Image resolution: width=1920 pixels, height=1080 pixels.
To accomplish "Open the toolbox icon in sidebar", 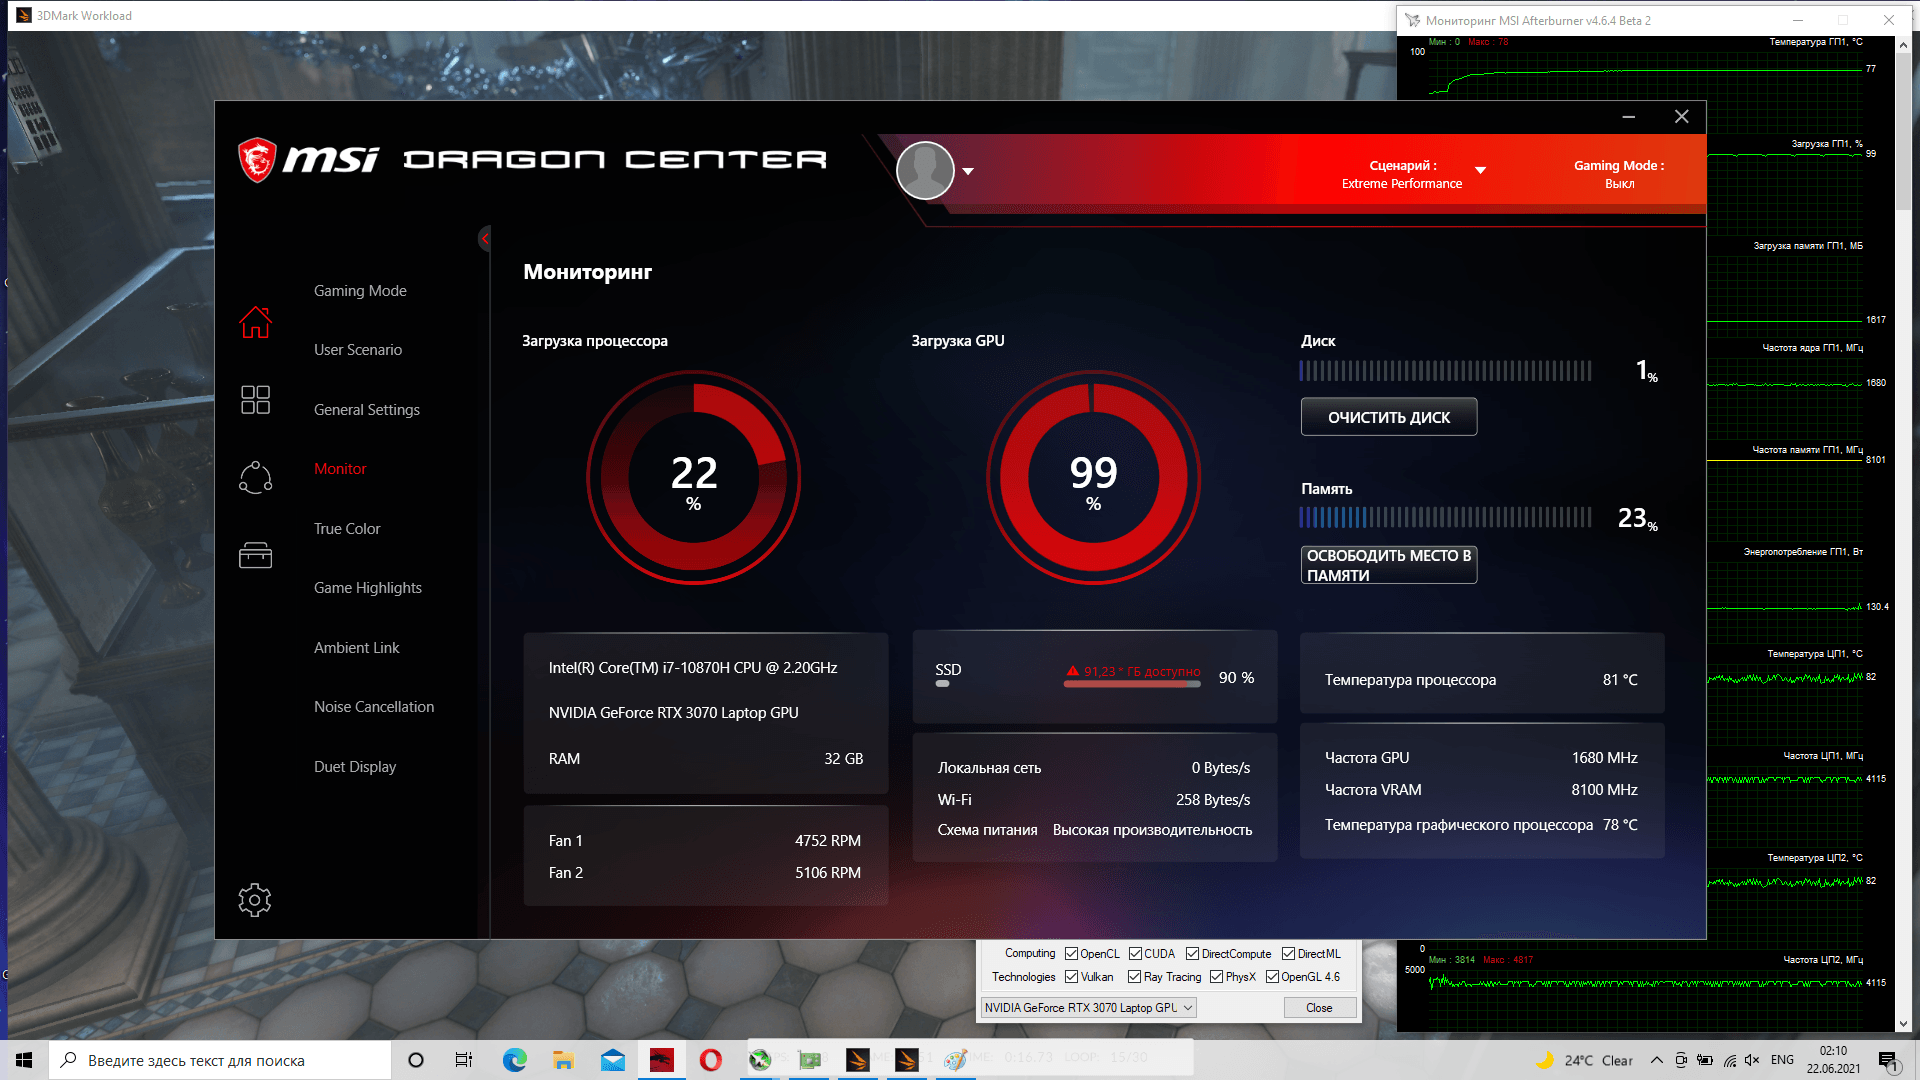I will coord(255,555).
